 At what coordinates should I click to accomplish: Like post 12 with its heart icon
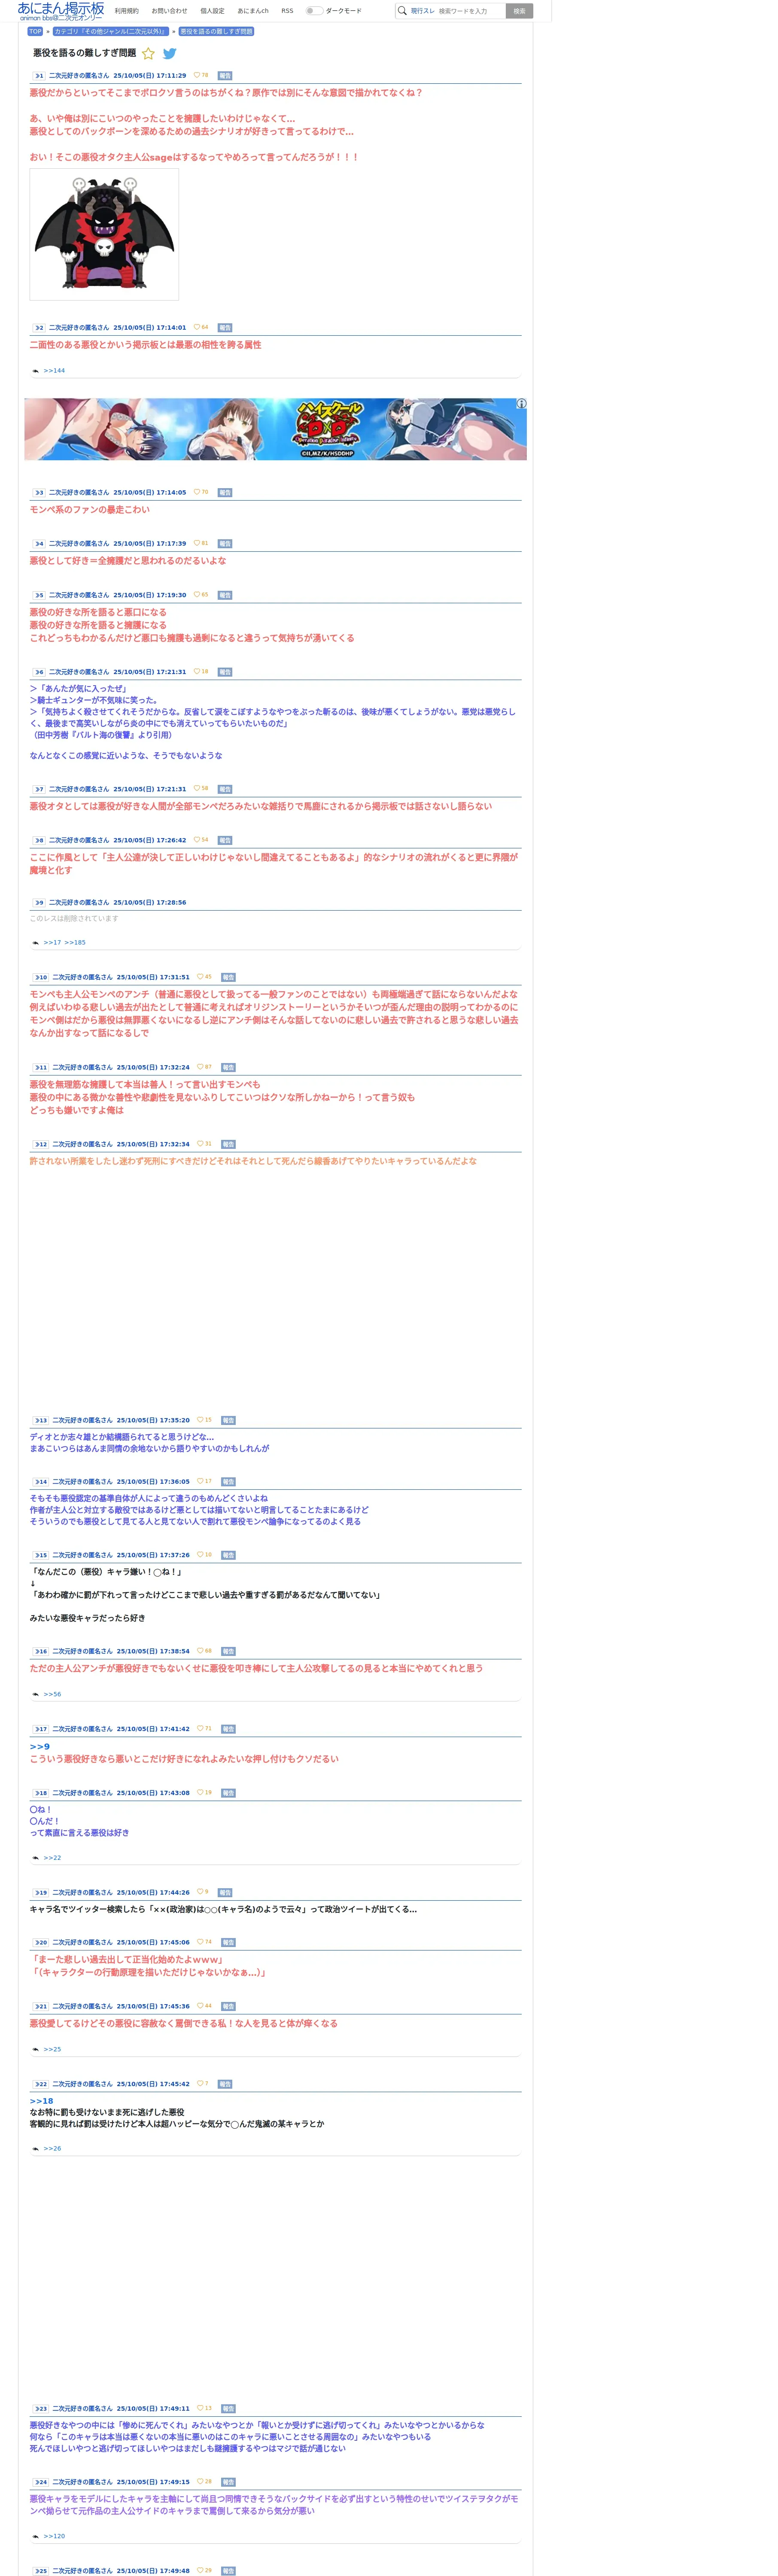click(x=200, y=1144)
